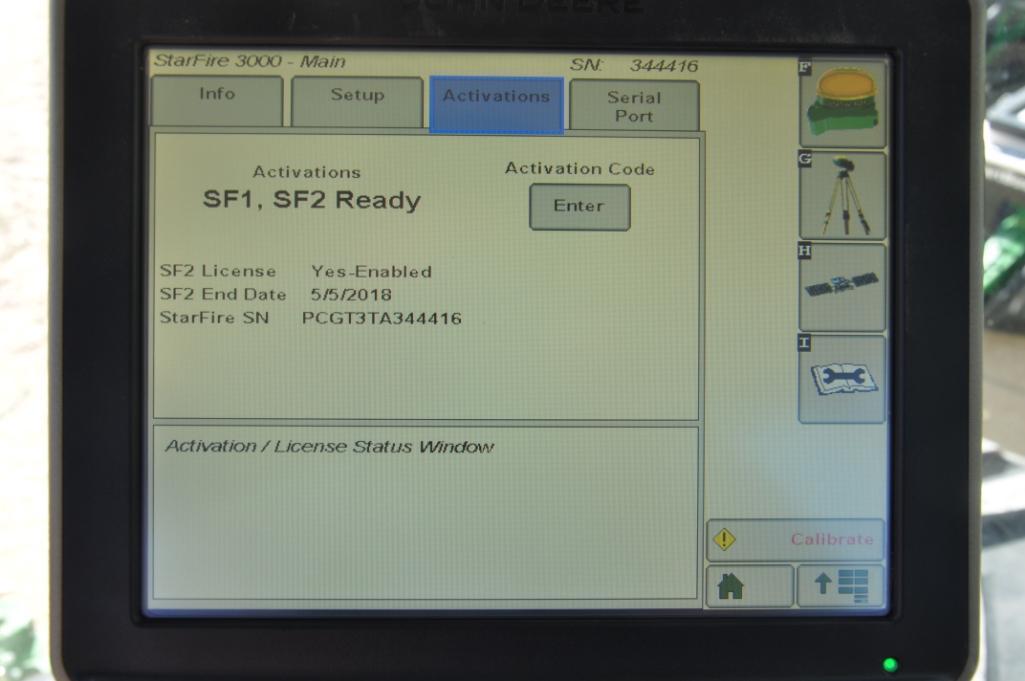
Task: Open the survey tripod softkey G
Action: [x=843, y=195]
